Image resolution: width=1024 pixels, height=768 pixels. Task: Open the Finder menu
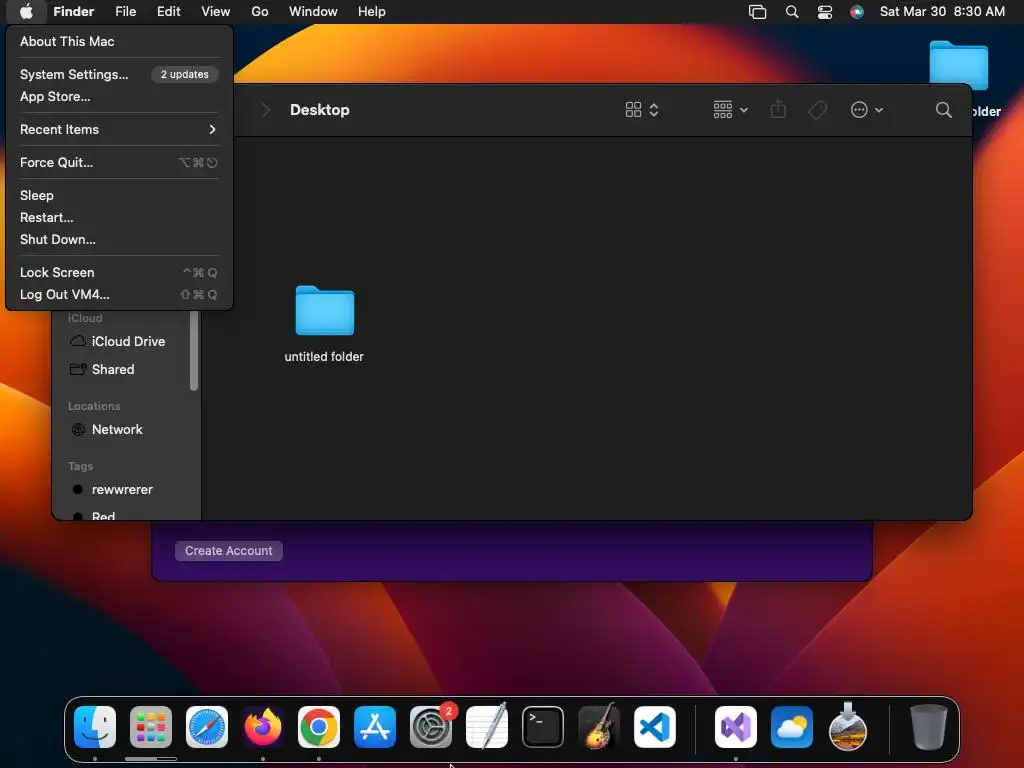[x=74, y=12]
